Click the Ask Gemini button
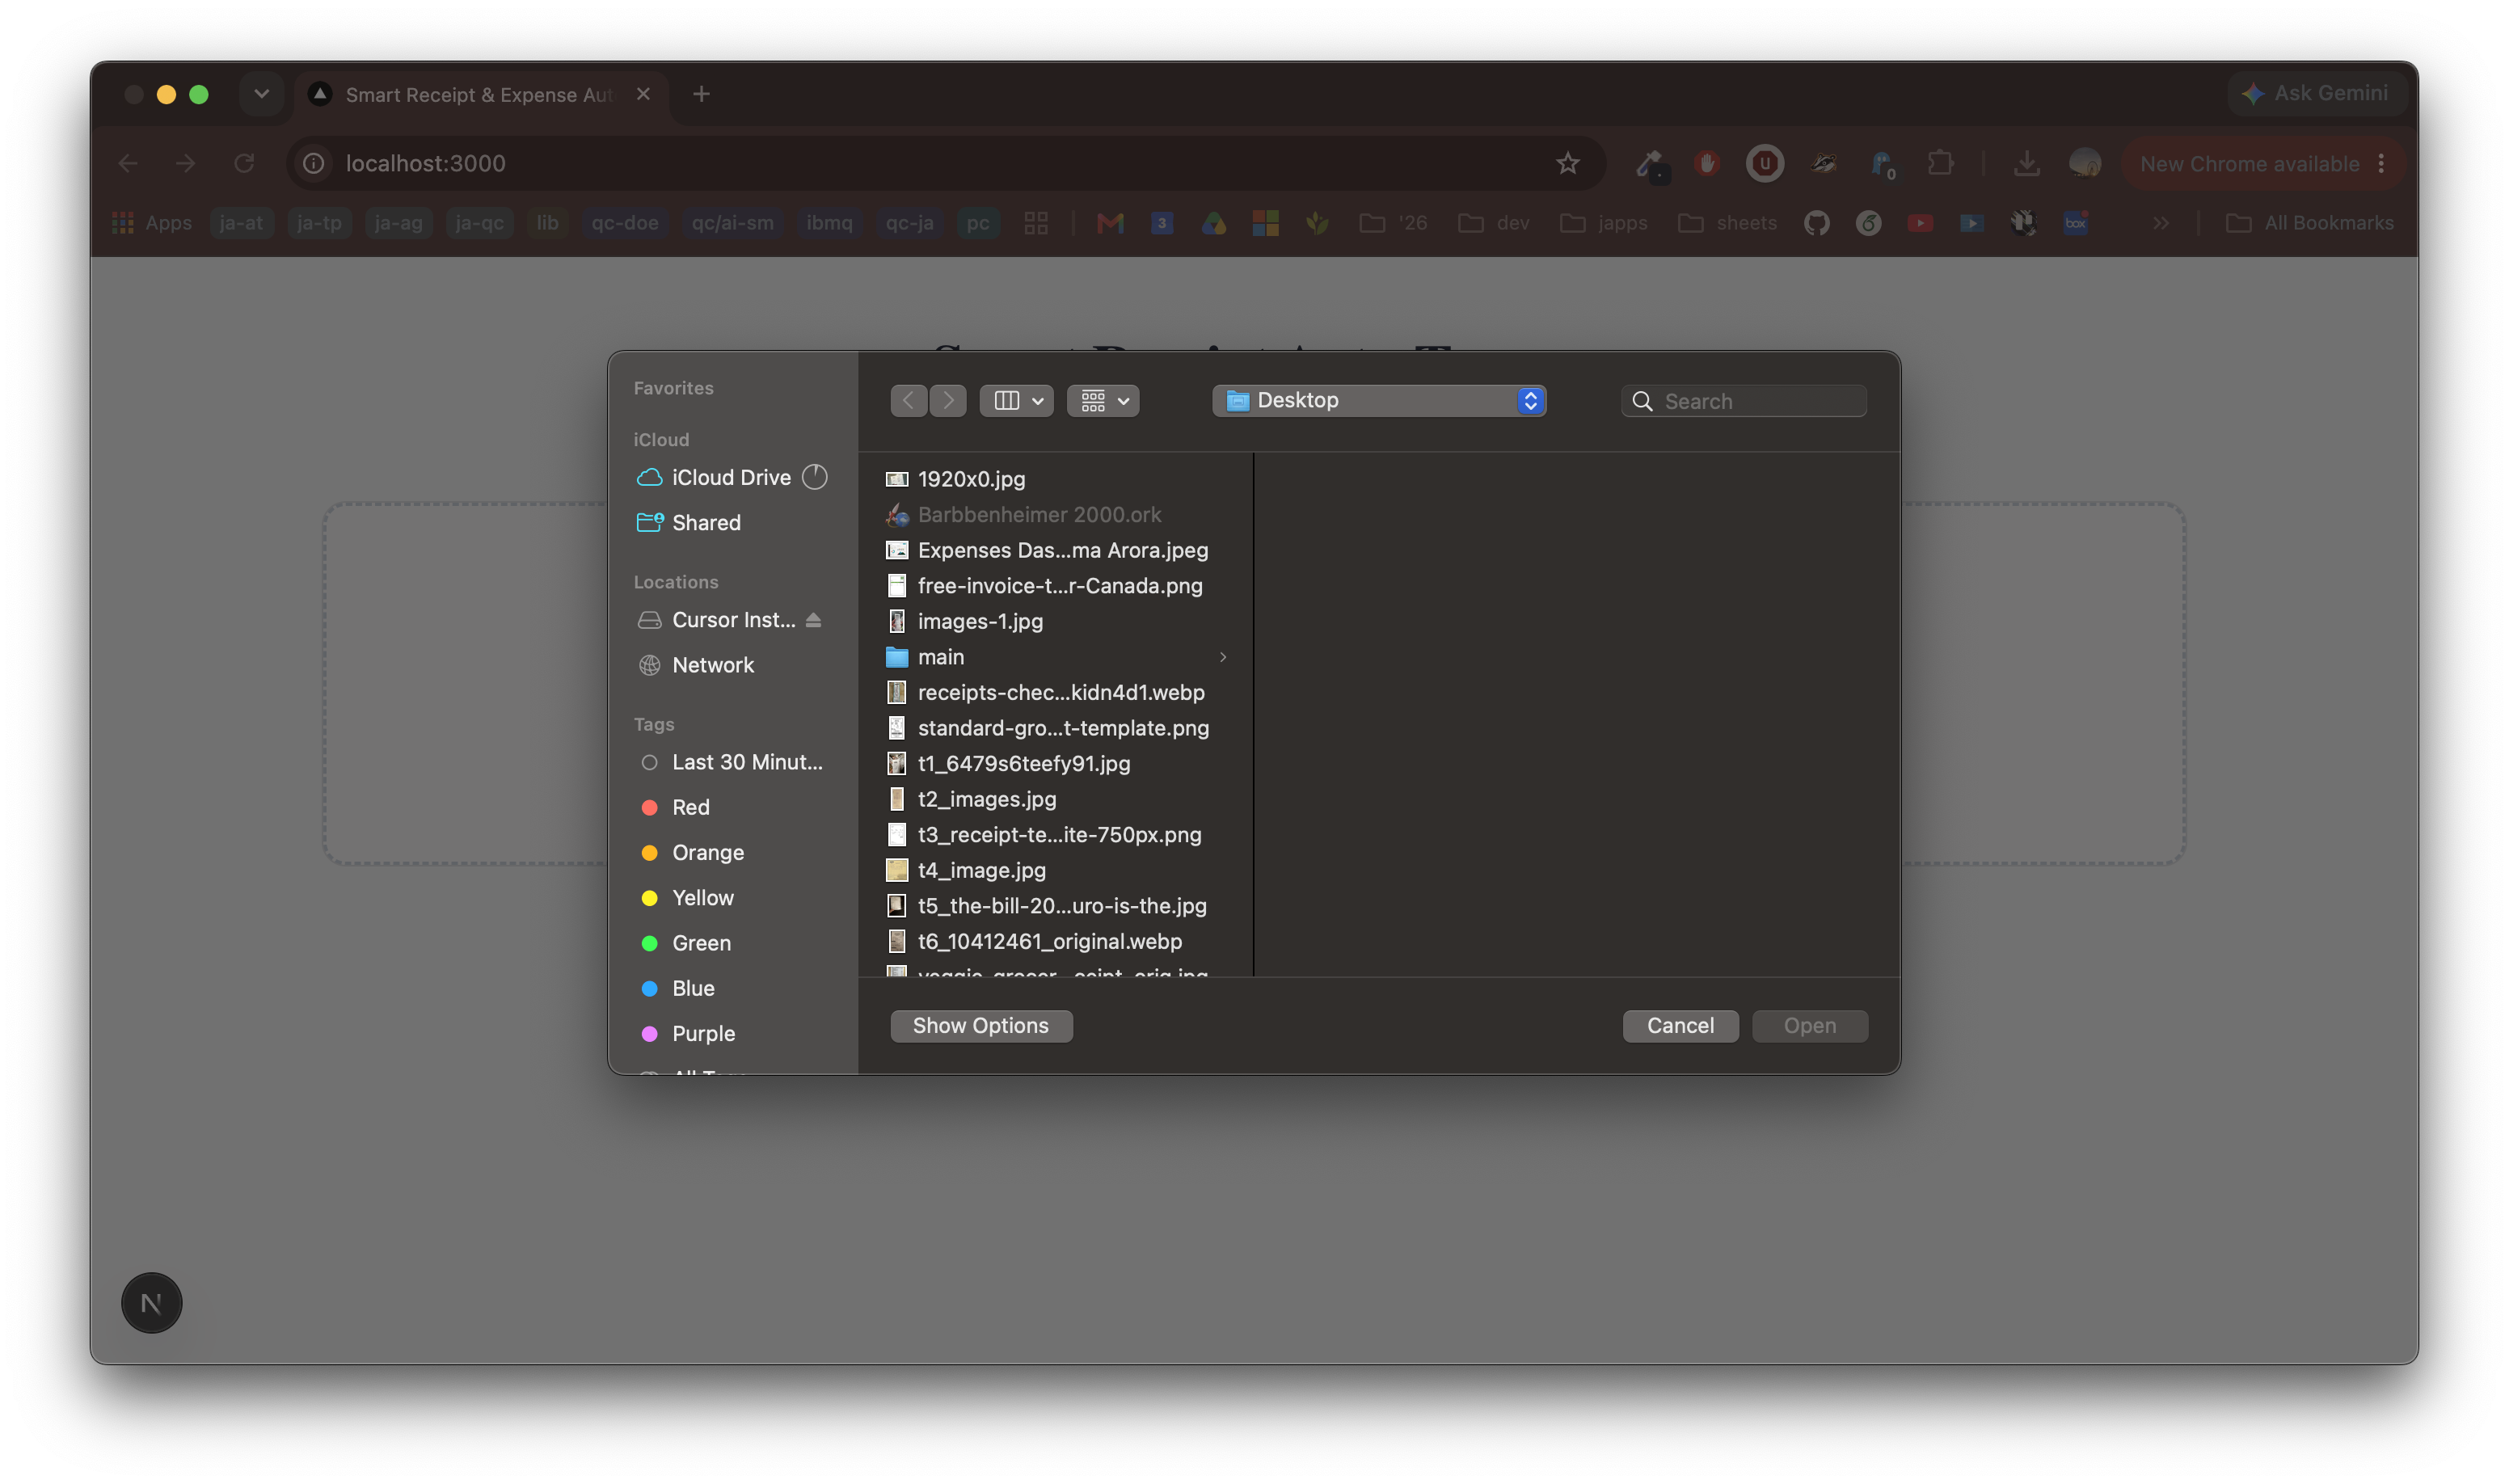 click(x=2315, y=94)
